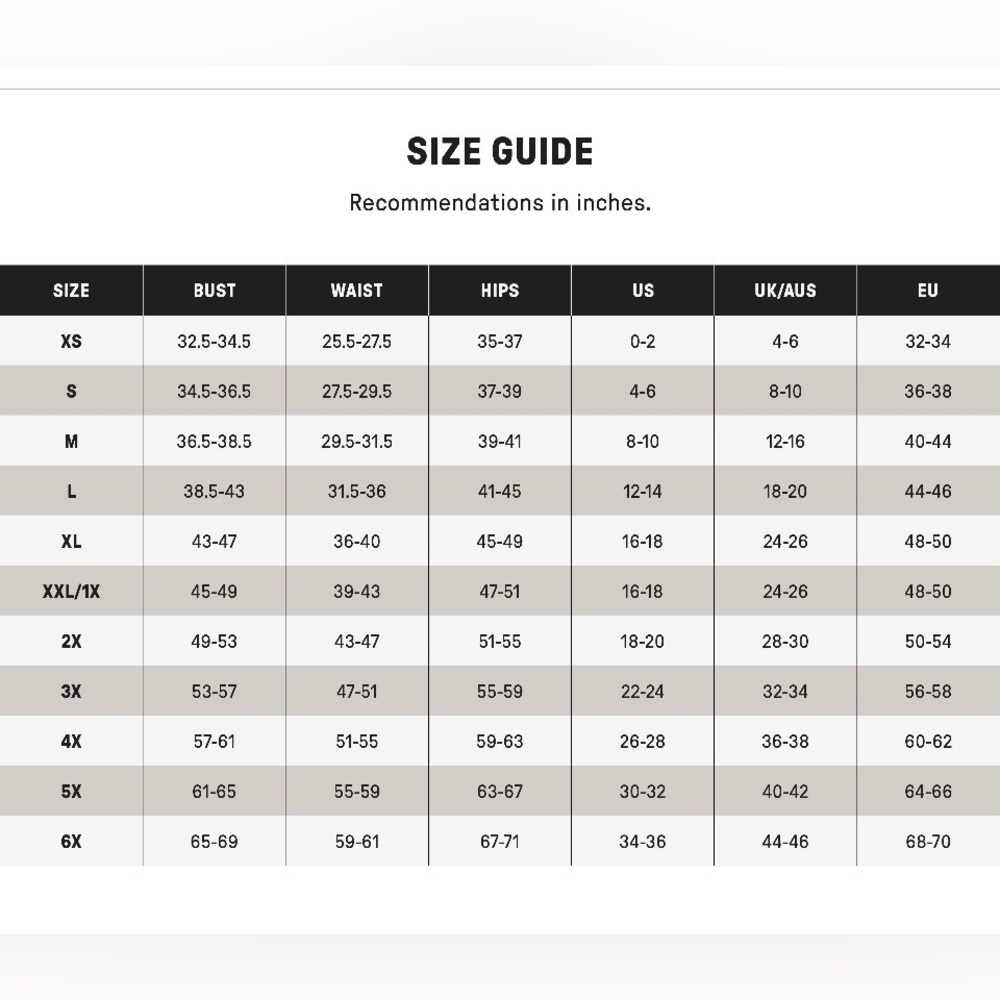Select the 6X size row label
The image size is (1000, 1000).
pyautogui.click(x=71, y=841)
